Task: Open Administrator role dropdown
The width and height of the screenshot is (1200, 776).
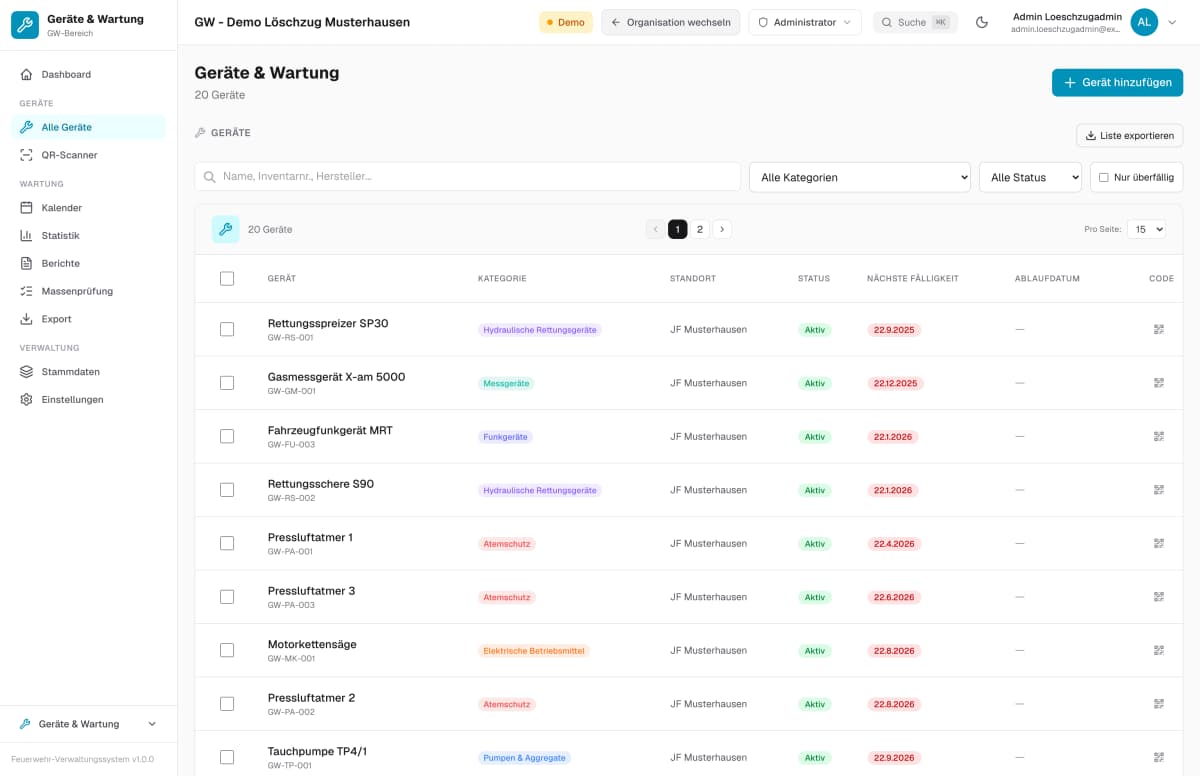Action: (805, 22)
